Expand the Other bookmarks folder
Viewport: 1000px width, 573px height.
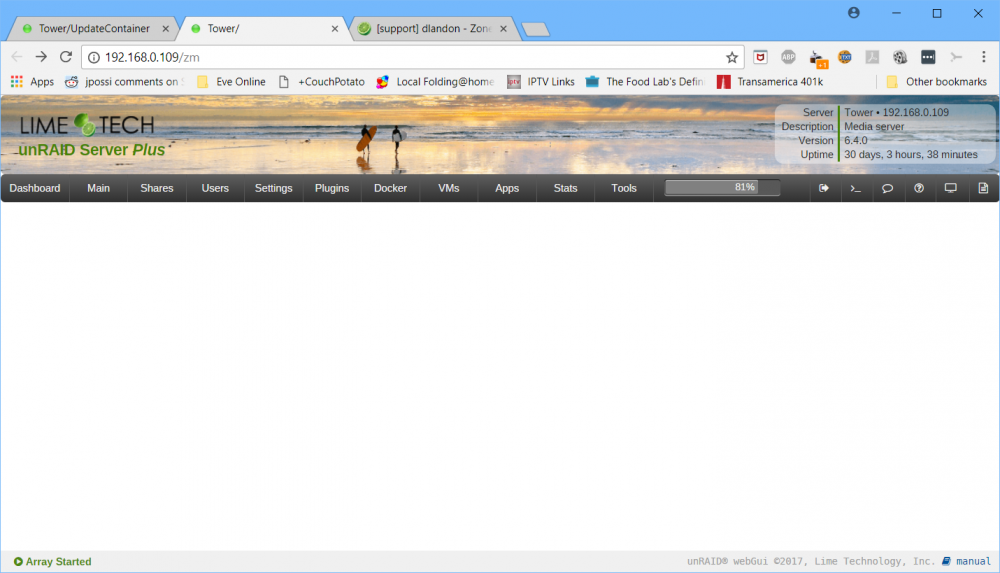pos(936,82)
